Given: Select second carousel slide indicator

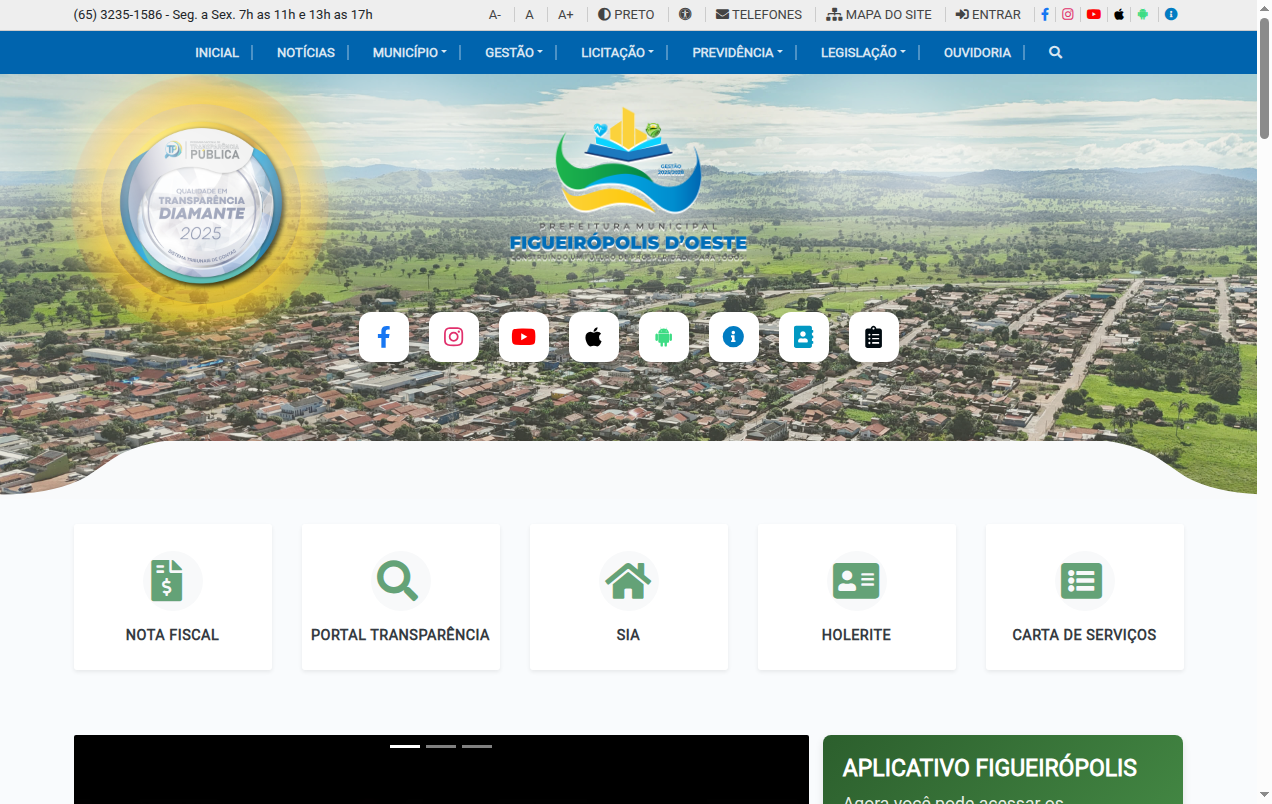Looking at the screenshot, I should point(441,746).
